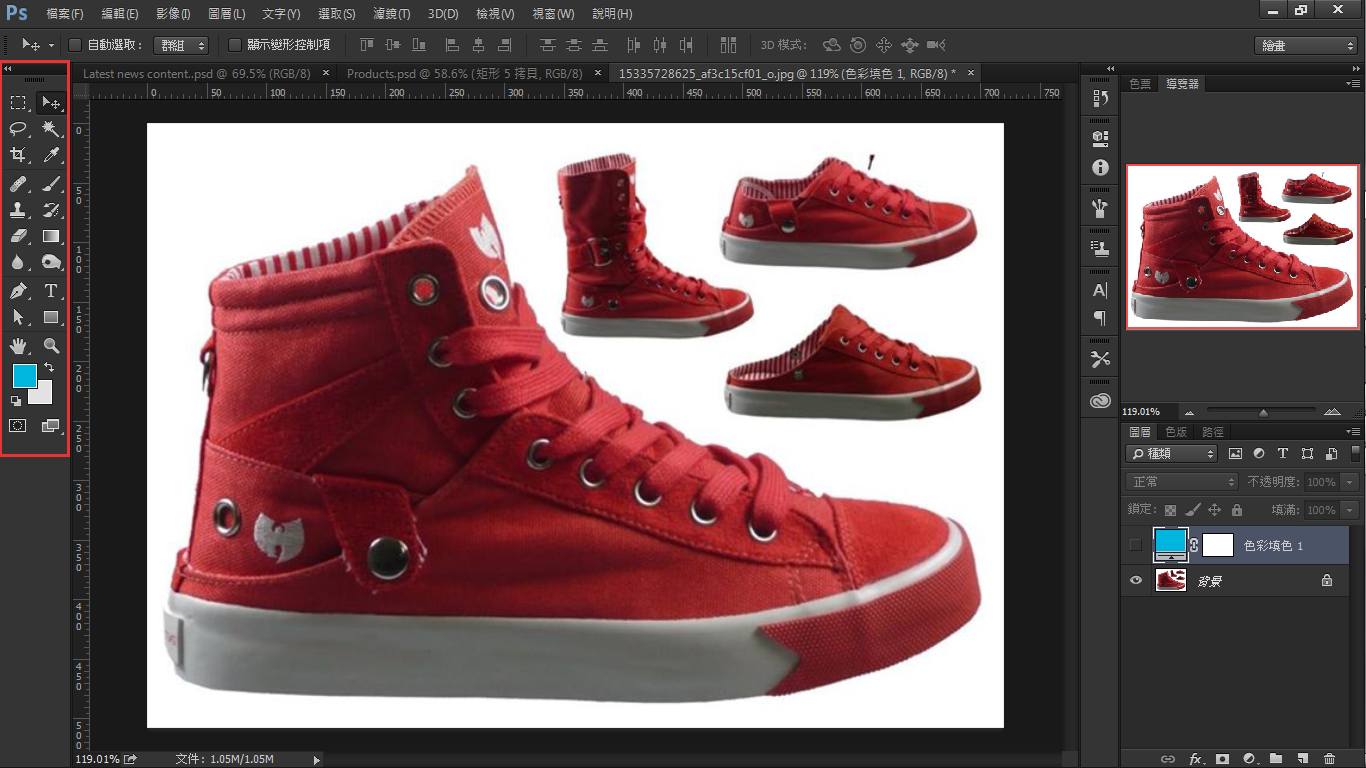Select the Move tool in the toolbox
Viewport: 1366px width, 768px height.
pyautogui.click(x=50, y=103)
